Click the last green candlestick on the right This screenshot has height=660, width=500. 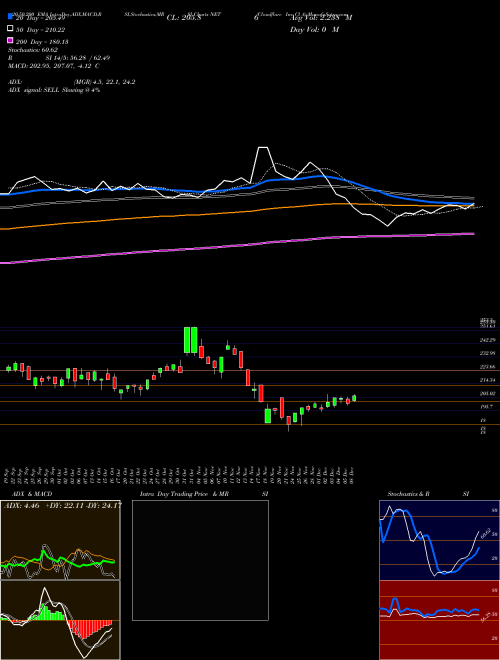(354, 398)
